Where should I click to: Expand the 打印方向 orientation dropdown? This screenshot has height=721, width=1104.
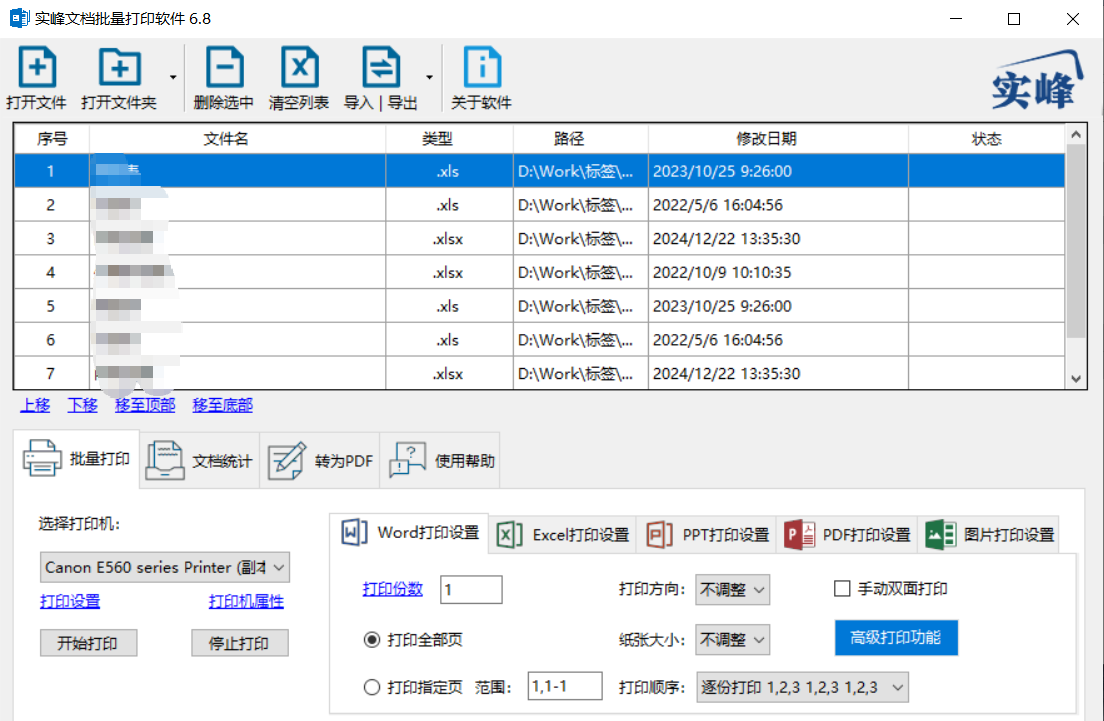tap(732, 589)
